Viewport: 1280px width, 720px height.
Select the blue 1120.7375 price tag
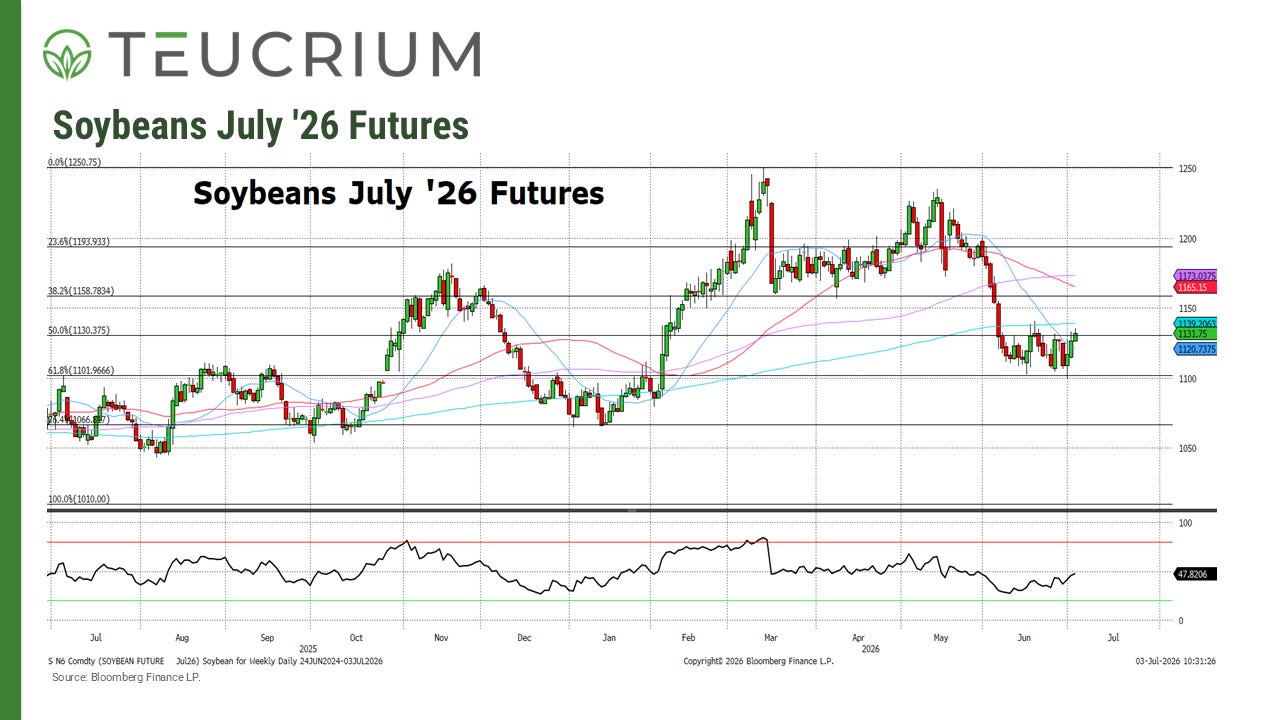[x=1194, y=349]
